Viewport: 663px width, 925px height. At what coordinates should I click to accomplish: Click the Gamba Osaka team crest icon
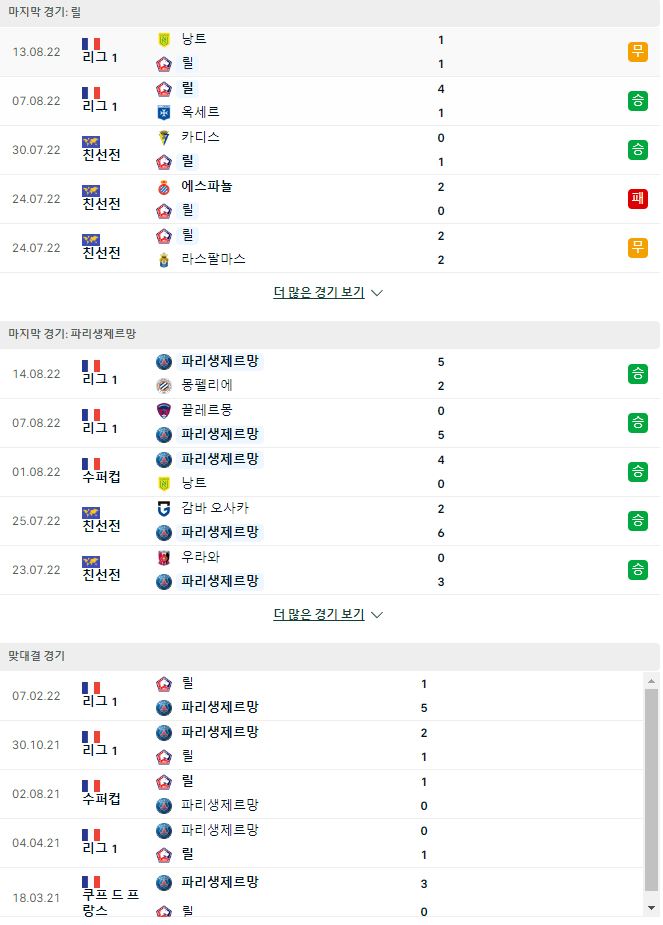(x=164, y=509)
